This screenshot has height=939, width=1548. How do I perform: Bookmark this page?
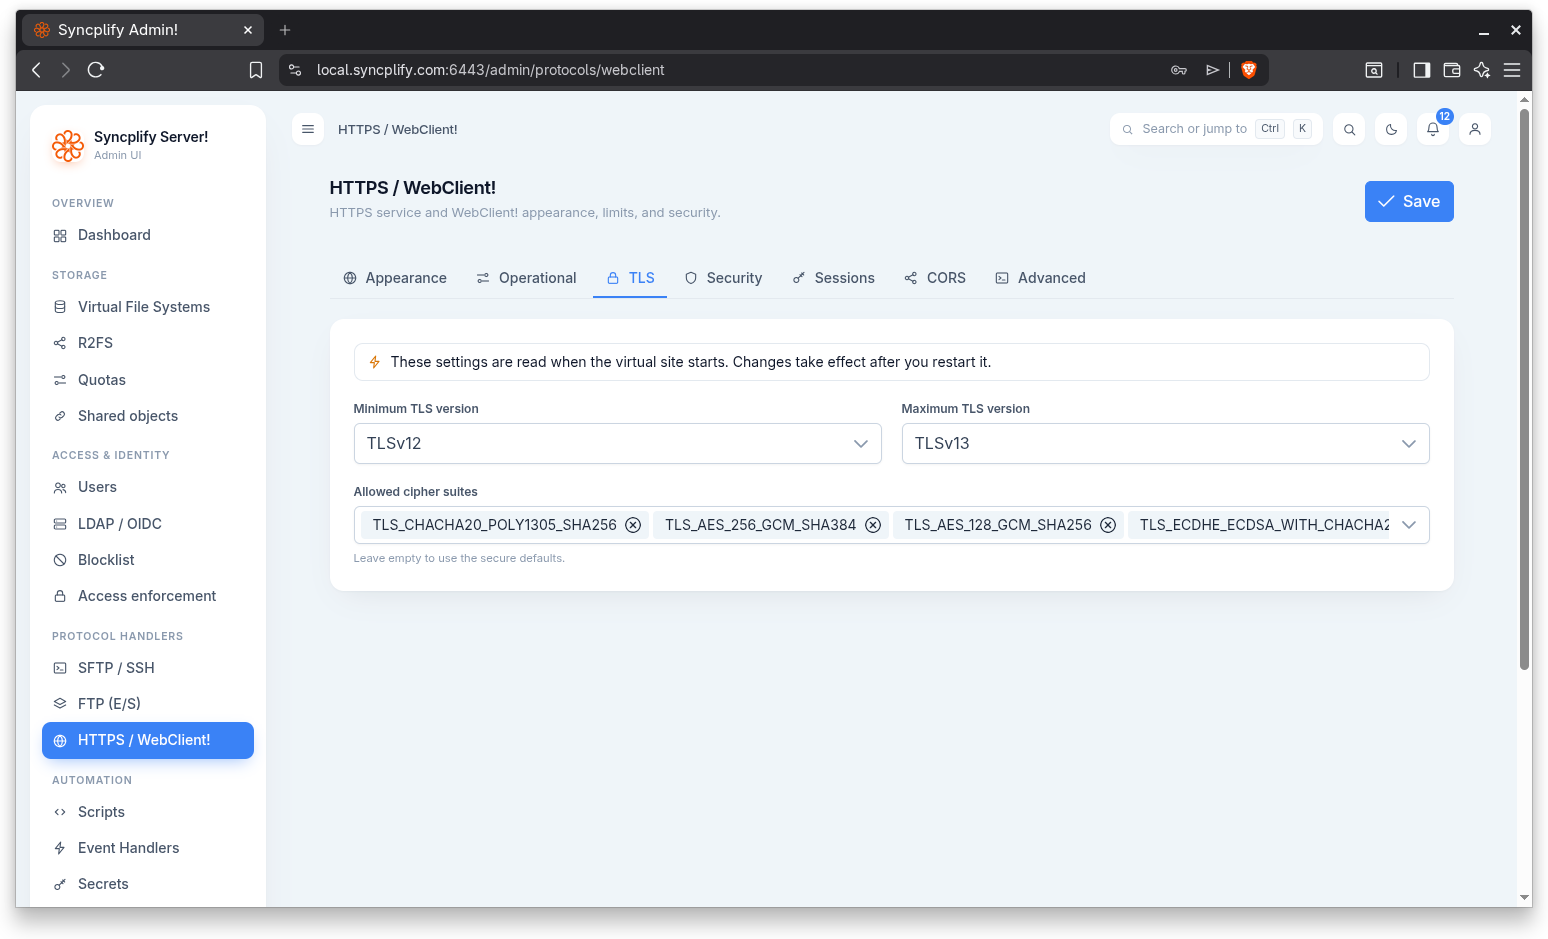click(256, 70)
